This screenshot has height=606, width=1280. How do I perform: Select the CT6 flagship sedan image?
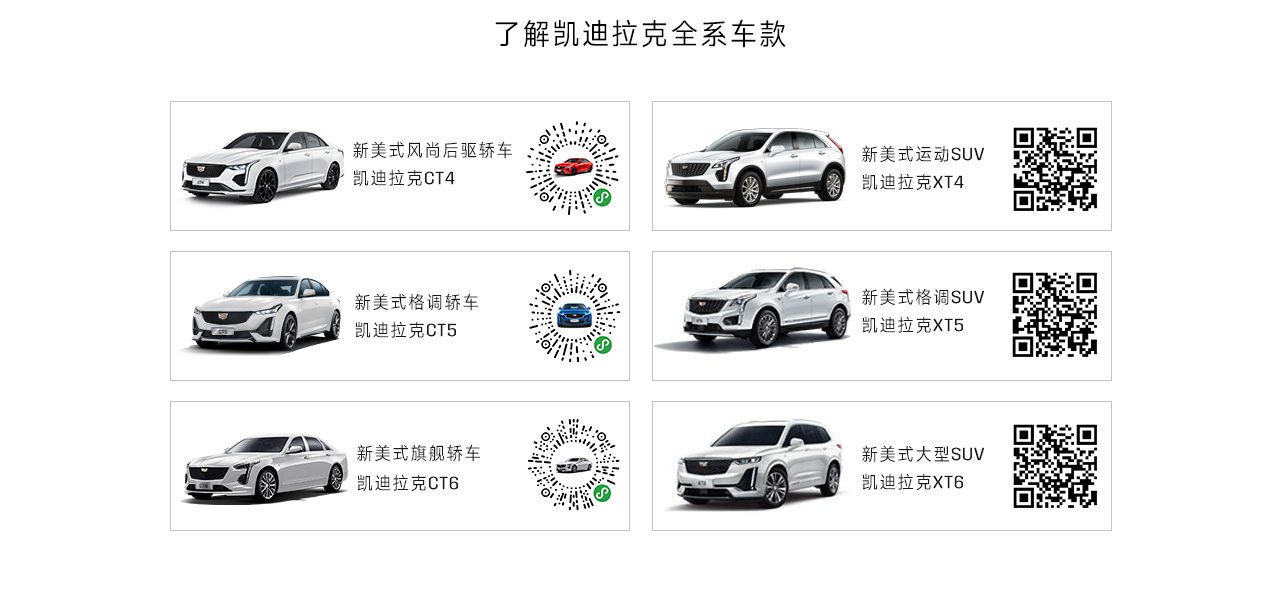264,468
